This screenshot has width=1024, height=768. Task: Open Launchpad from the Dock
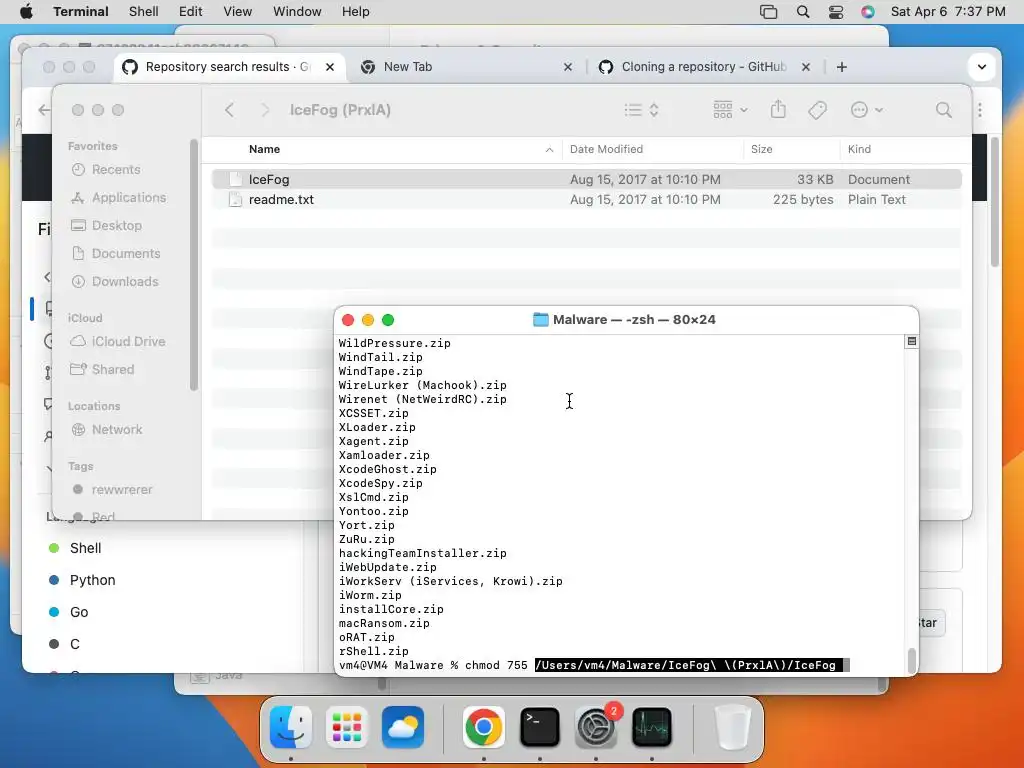[347, 727]
